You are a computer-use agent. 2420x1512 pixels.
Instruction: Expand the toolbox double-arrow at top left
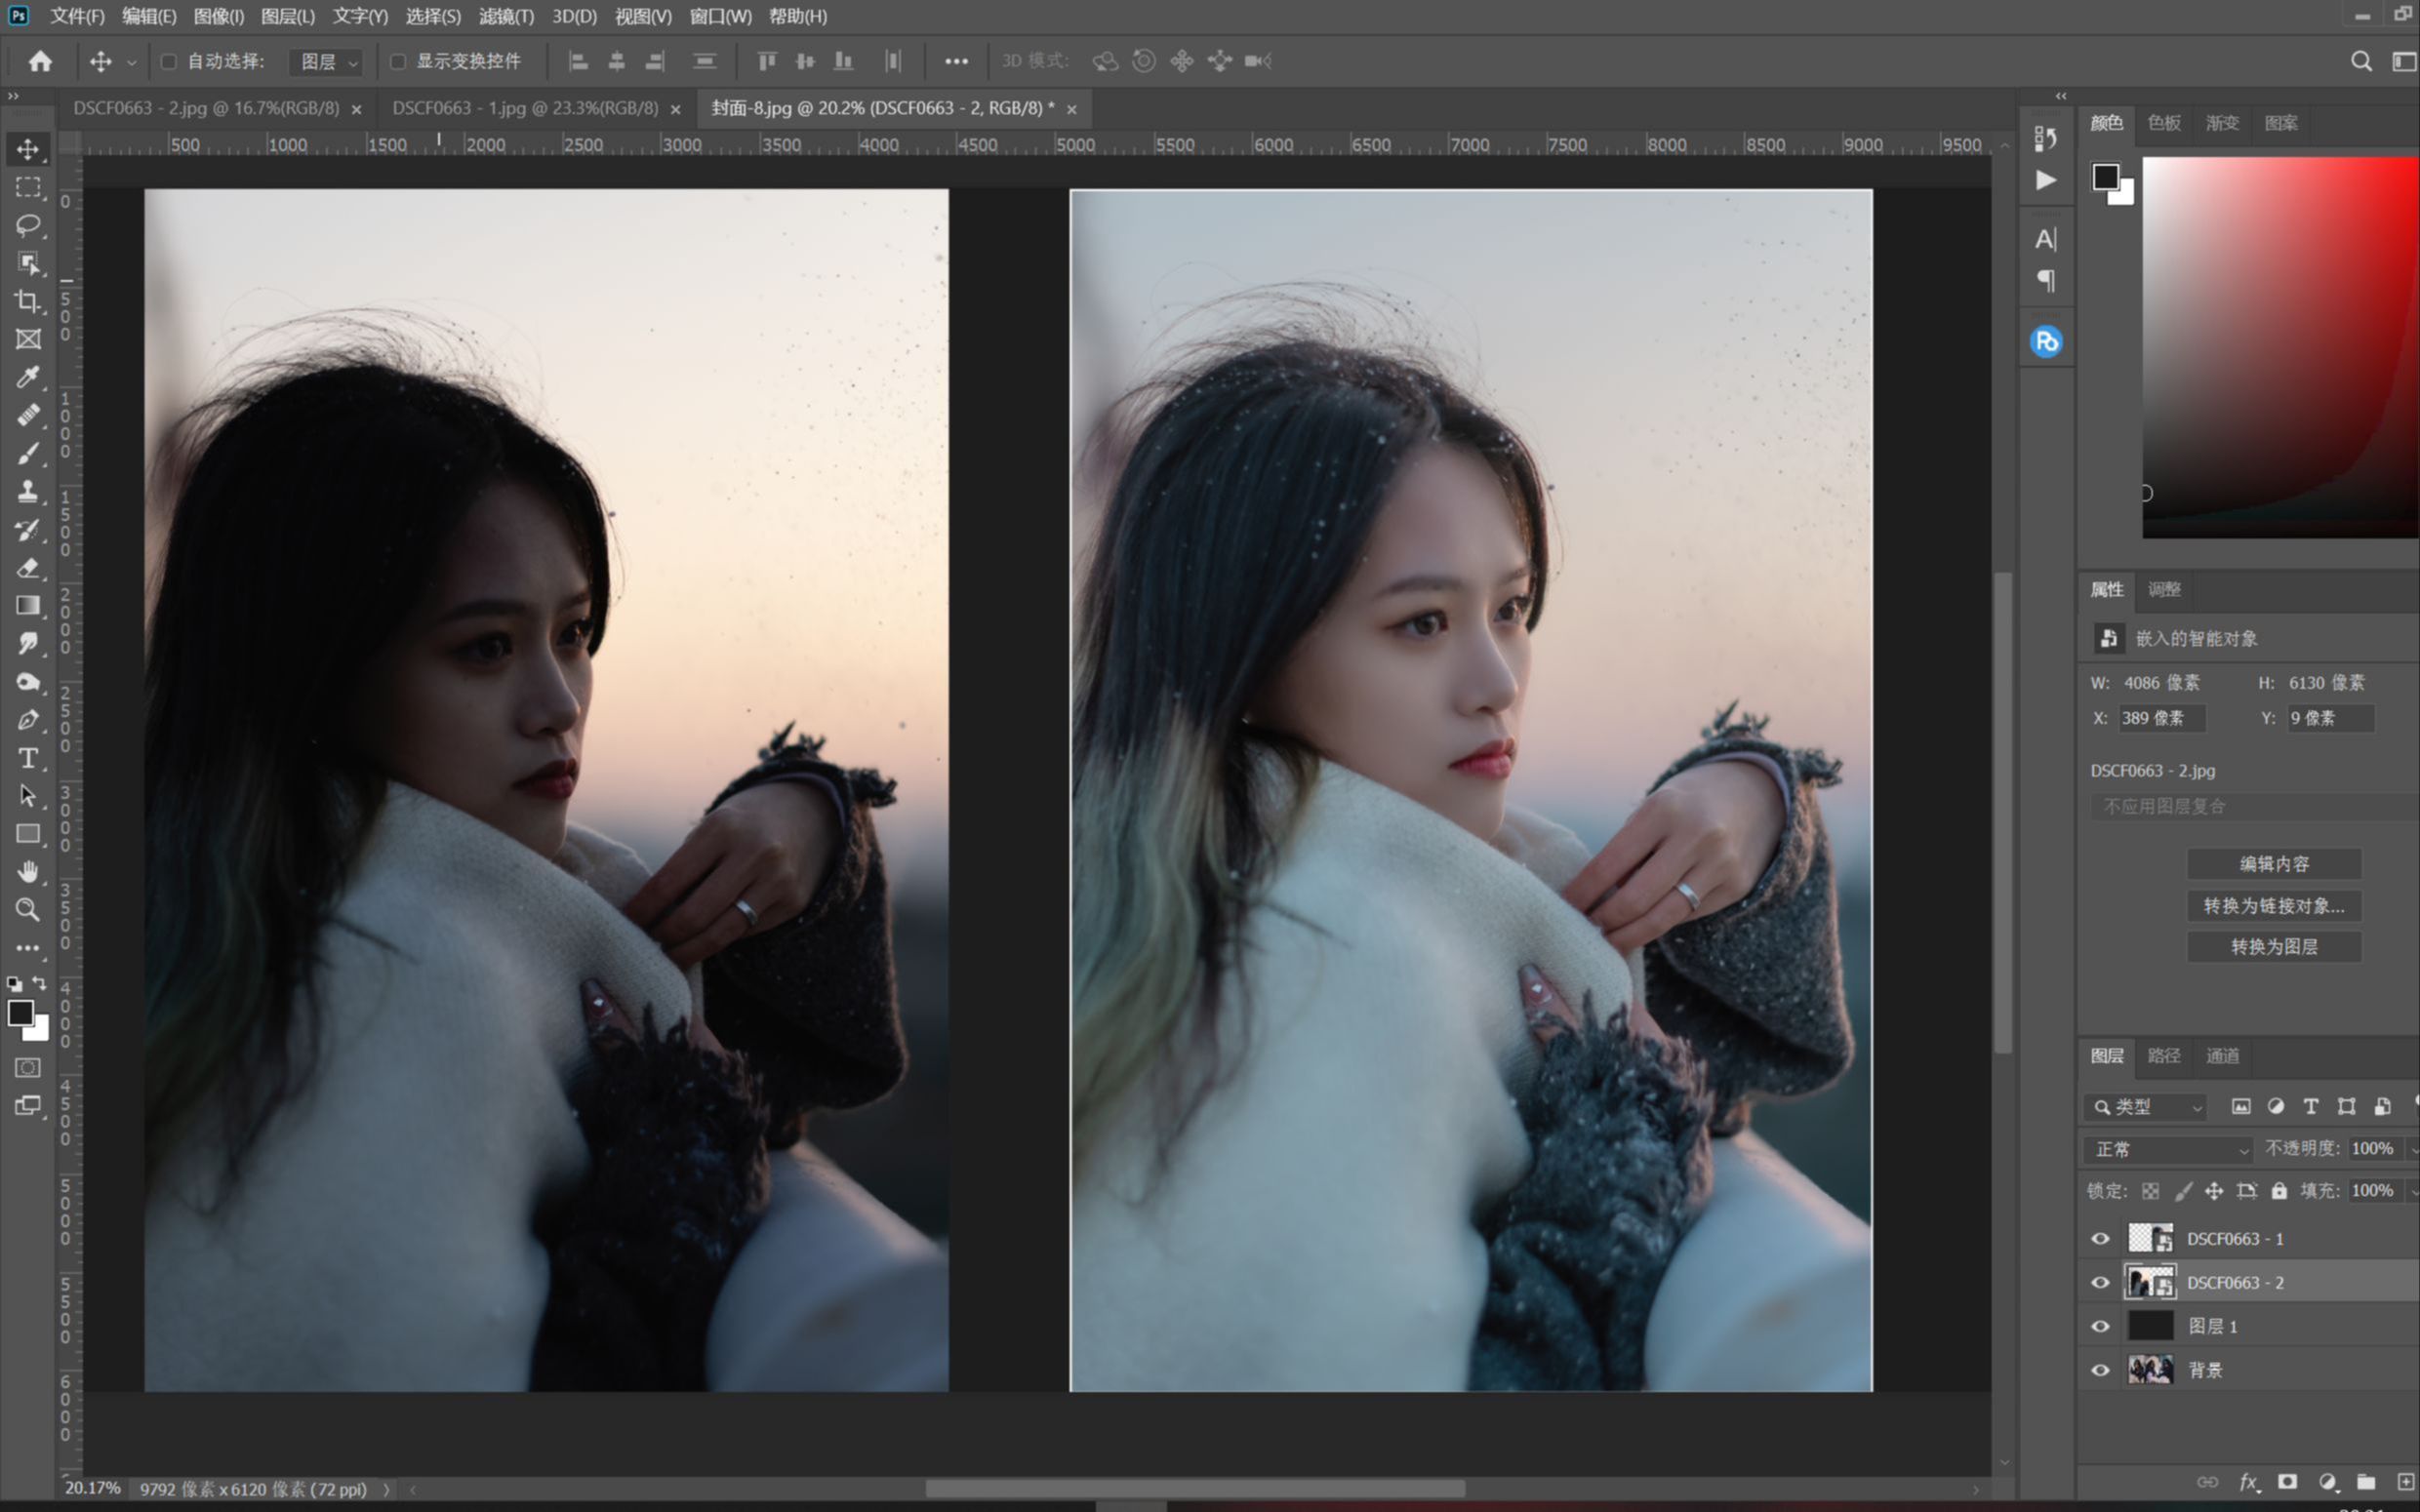pos(13,95)
